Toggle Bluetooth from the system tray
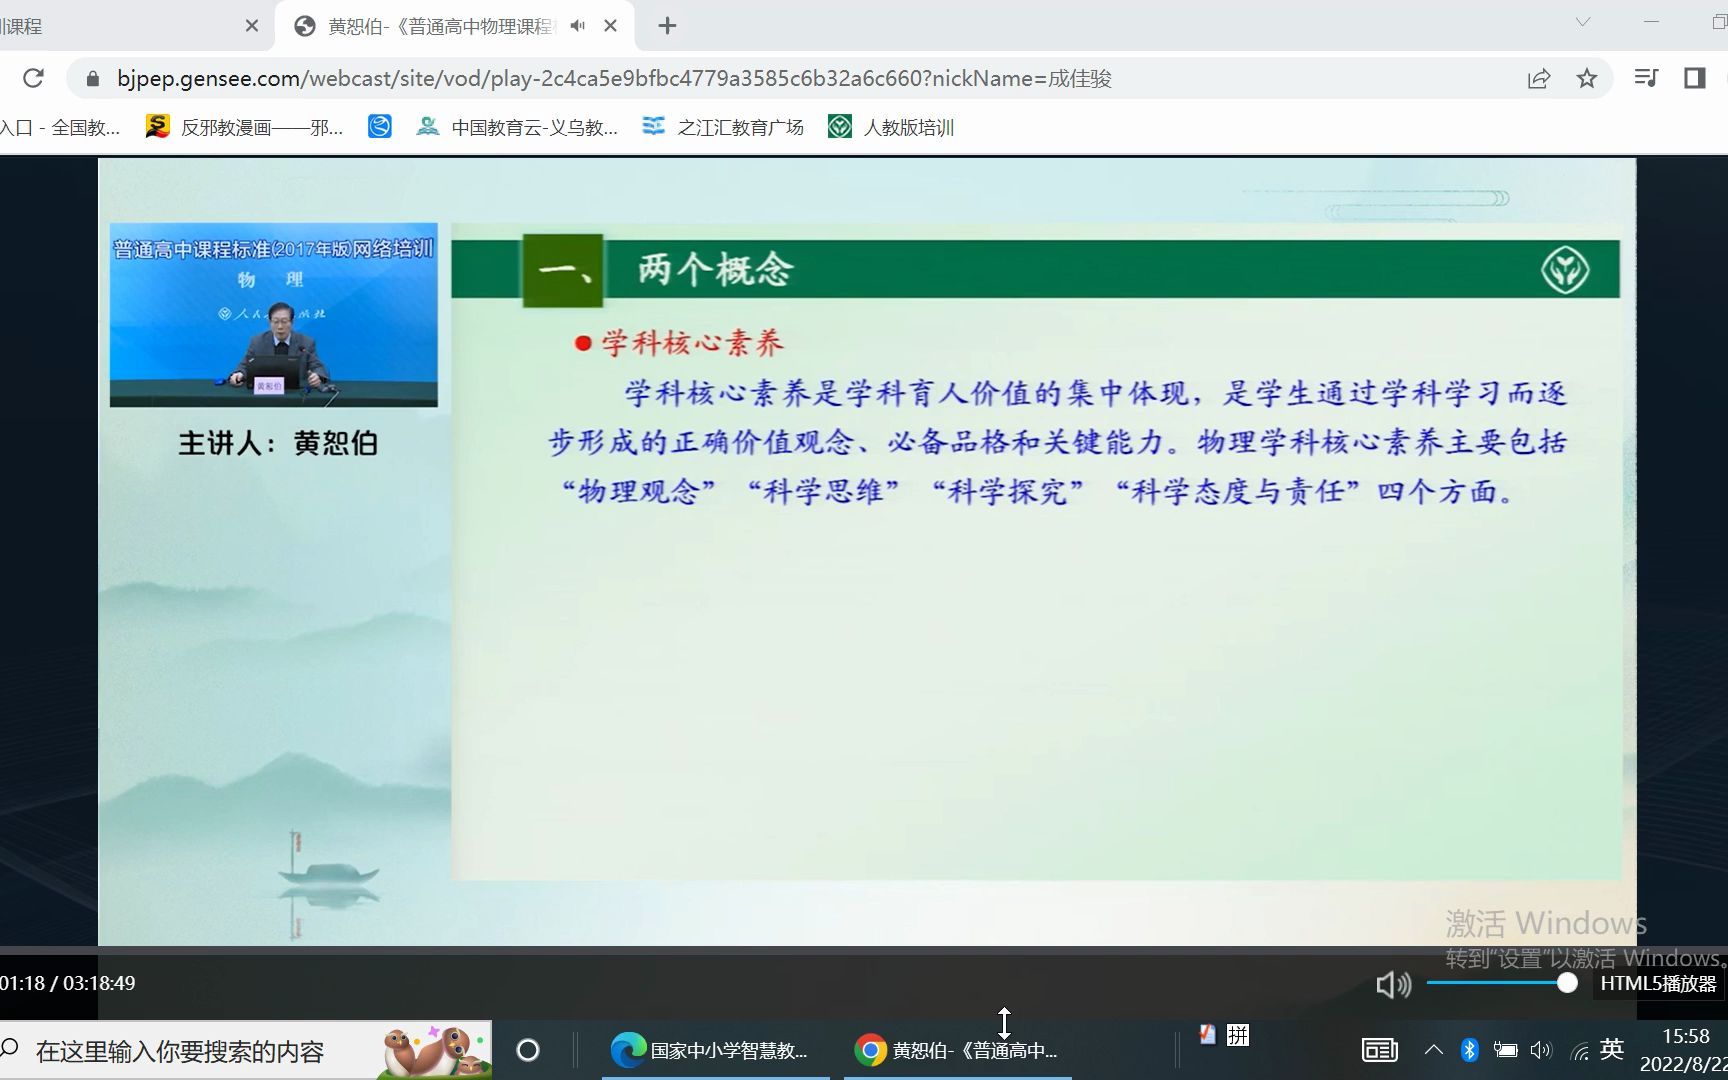The height and width of the screenshot is (1080, 1728). click(x=1469, y=1050)
